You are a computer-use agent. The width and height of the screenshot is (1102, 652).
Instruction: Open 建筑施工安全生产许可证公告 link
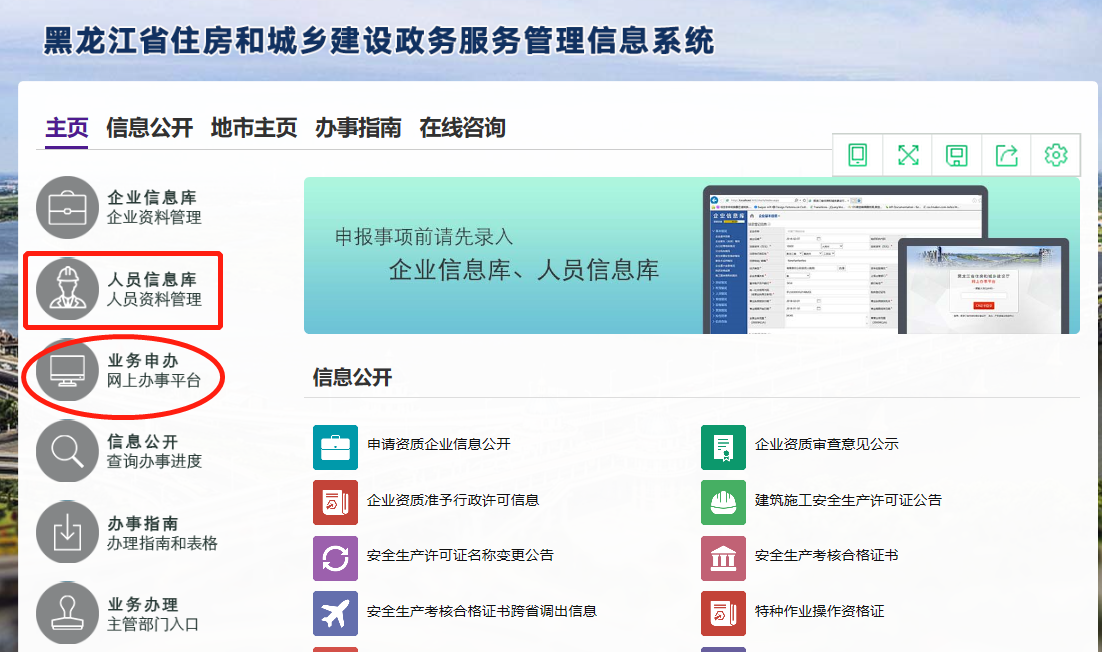pos(847,500)
